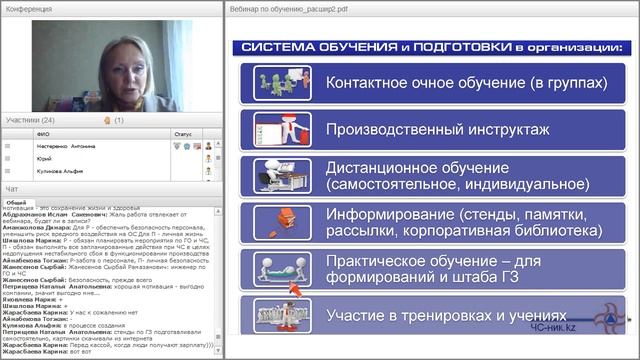
Task: Collapse the Чат panel header
Action: (112, 189)
